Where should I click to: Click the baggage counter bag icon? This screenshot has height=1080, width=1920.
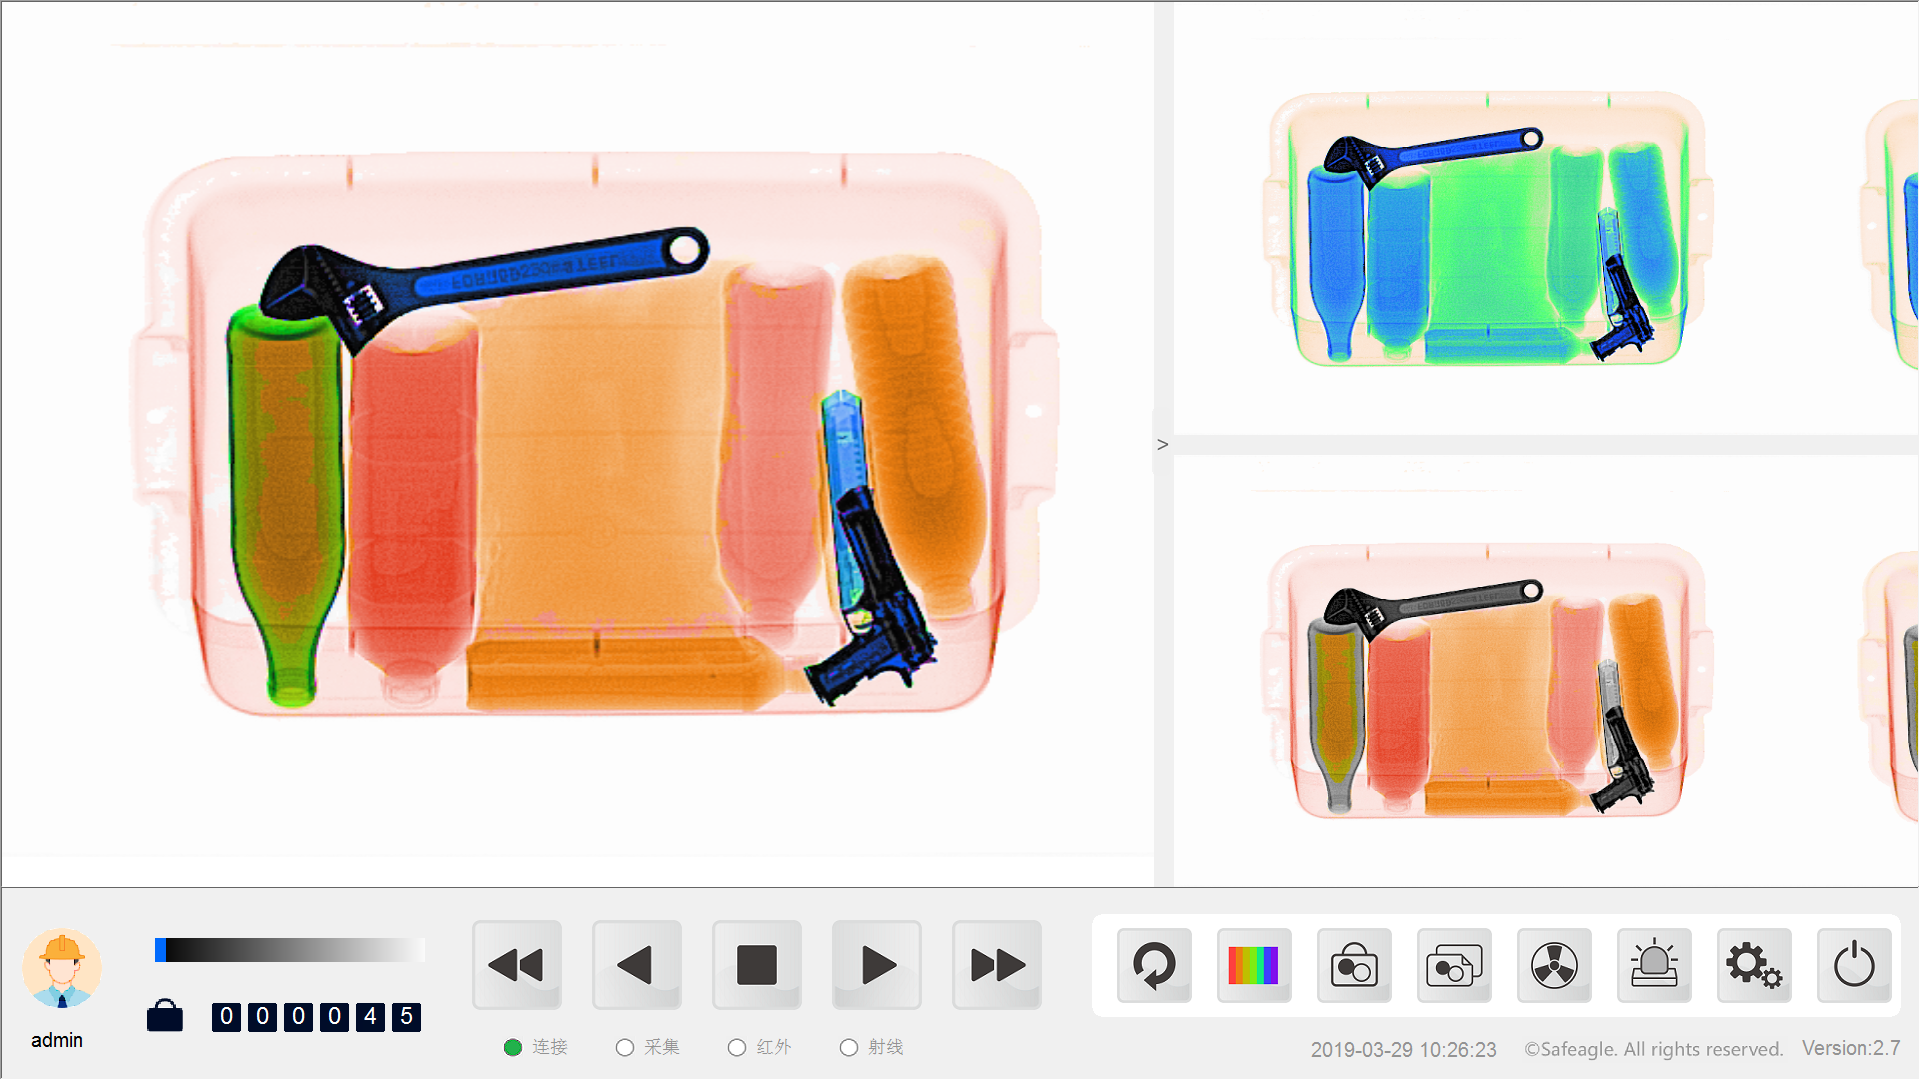tap(165, 1016)
